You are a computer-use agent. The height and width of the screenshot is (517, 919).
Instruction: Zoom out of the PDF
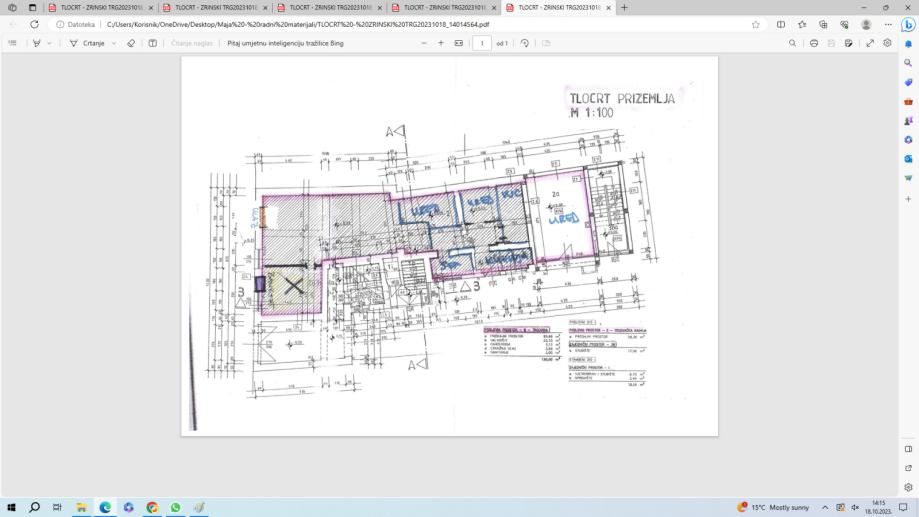[x=424, y=43]
